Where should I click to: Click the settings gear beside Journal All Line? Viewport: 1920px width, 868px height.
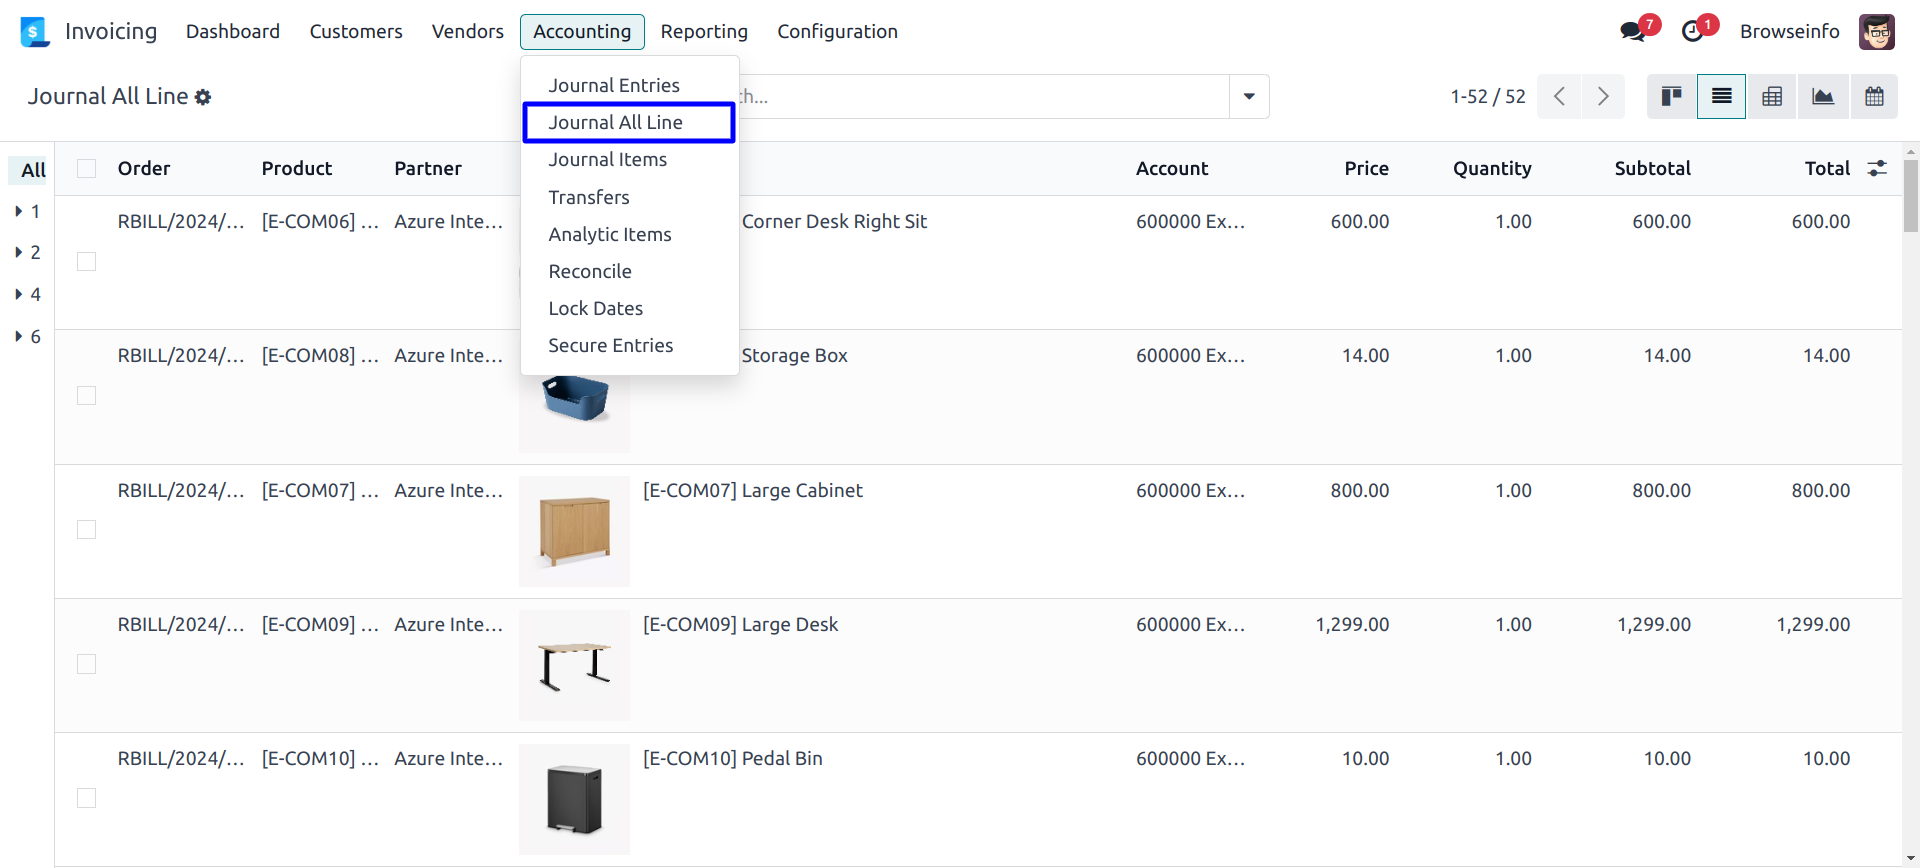203,97
